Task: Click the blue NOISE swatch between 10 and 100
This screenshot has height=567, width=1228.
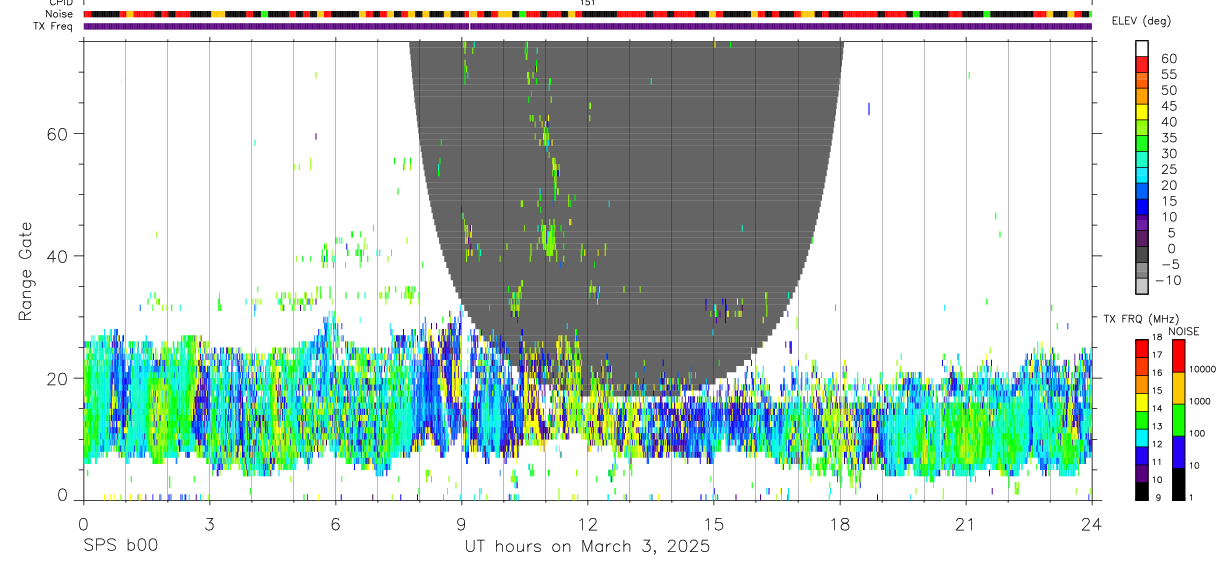Action: click(x=1179, y=451)
